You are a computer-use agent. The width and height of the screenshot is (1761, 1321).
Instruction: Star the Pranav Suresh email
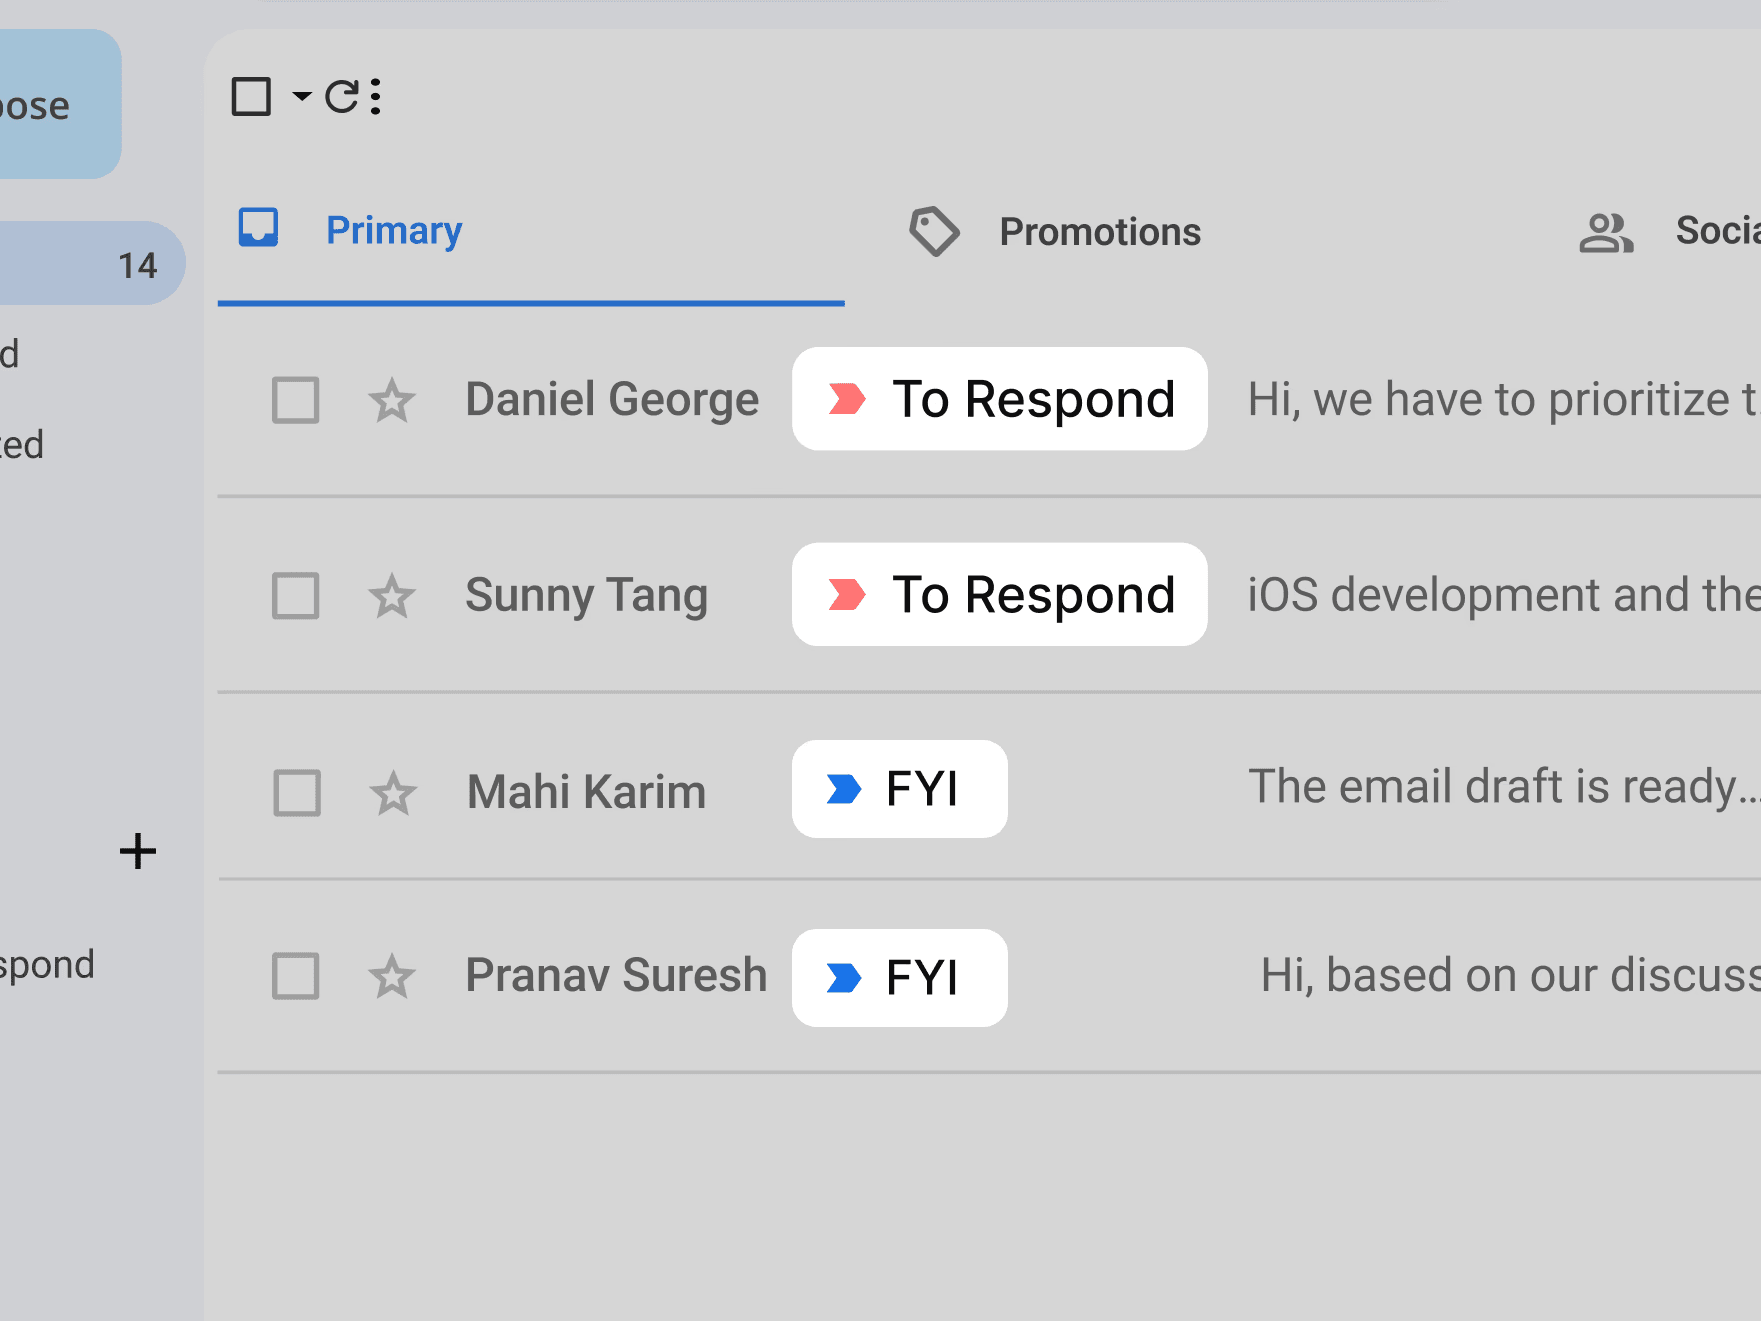[x=392, y=977]
